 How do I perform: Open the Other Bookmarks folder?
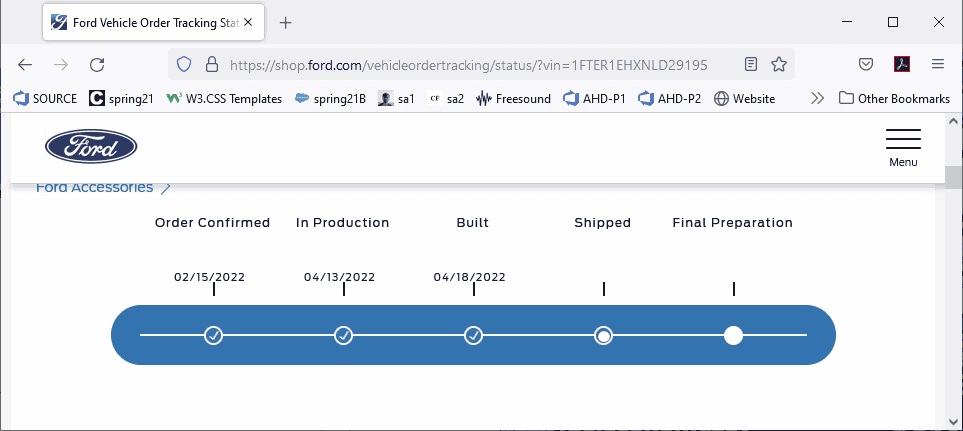(894, 98)
